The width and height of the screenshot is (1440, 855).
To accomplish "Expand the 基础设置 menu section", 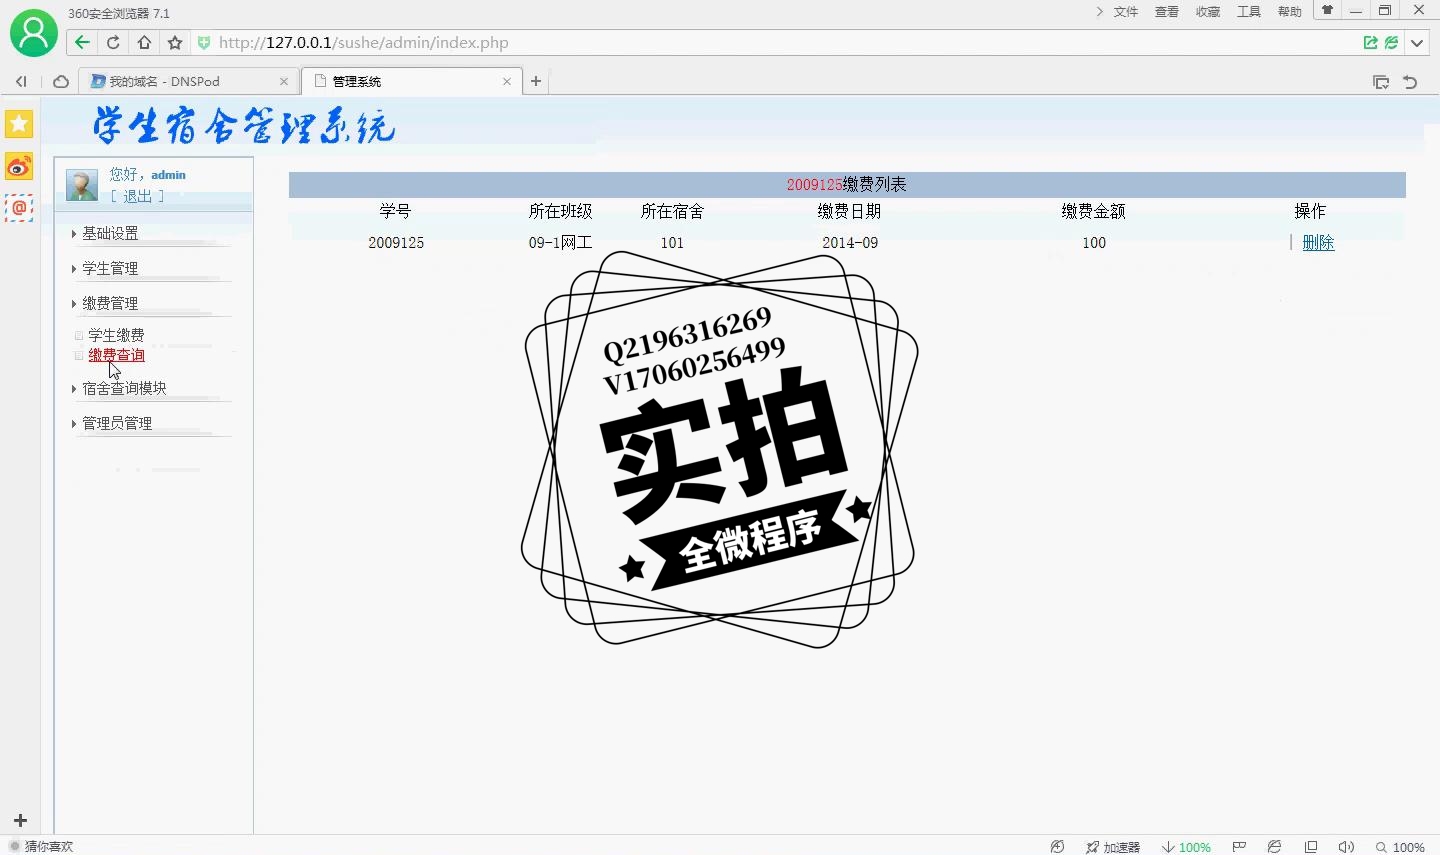I will (110, 233).
